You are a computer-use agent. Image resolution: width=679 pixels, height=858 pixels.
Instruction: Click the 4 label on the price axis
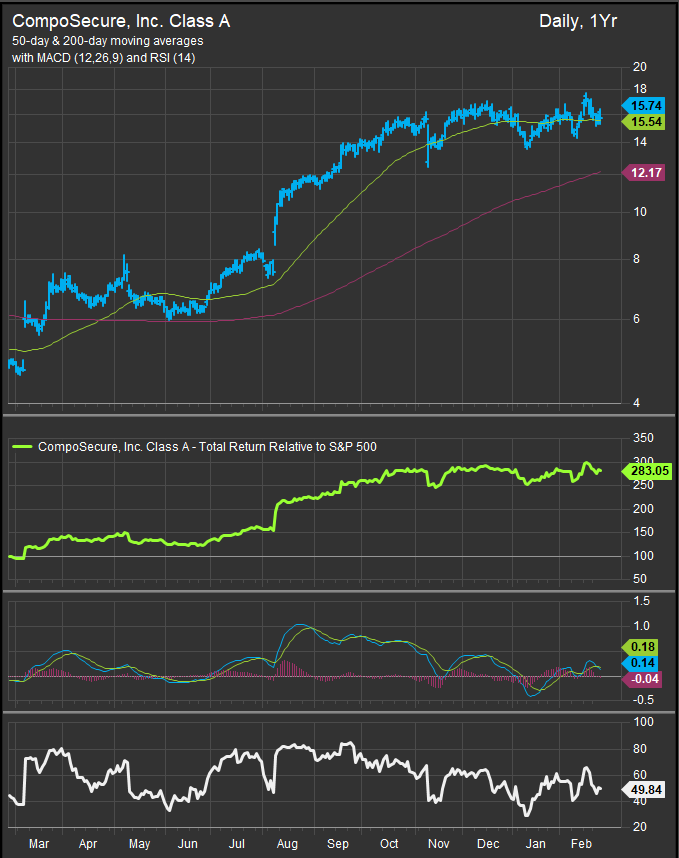click(636, 403)
